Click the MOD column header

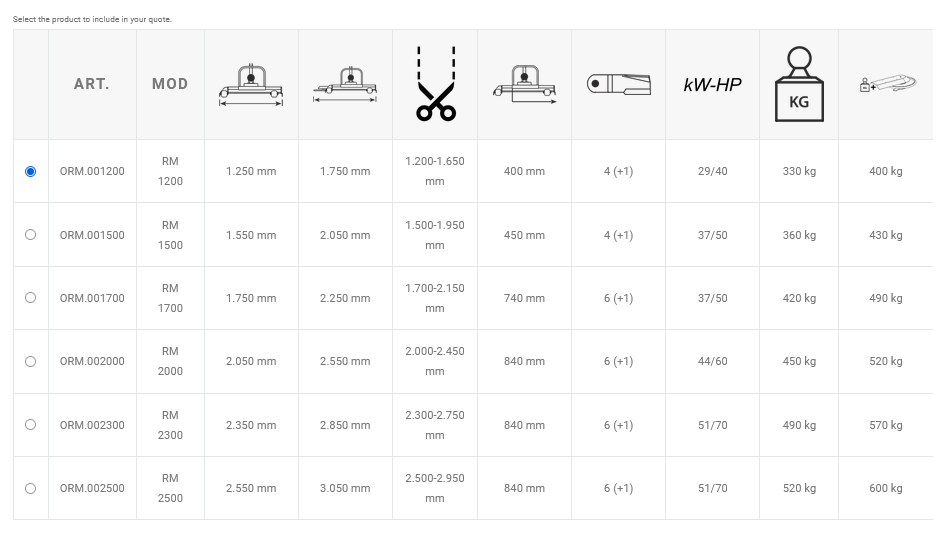coord(170,85)
